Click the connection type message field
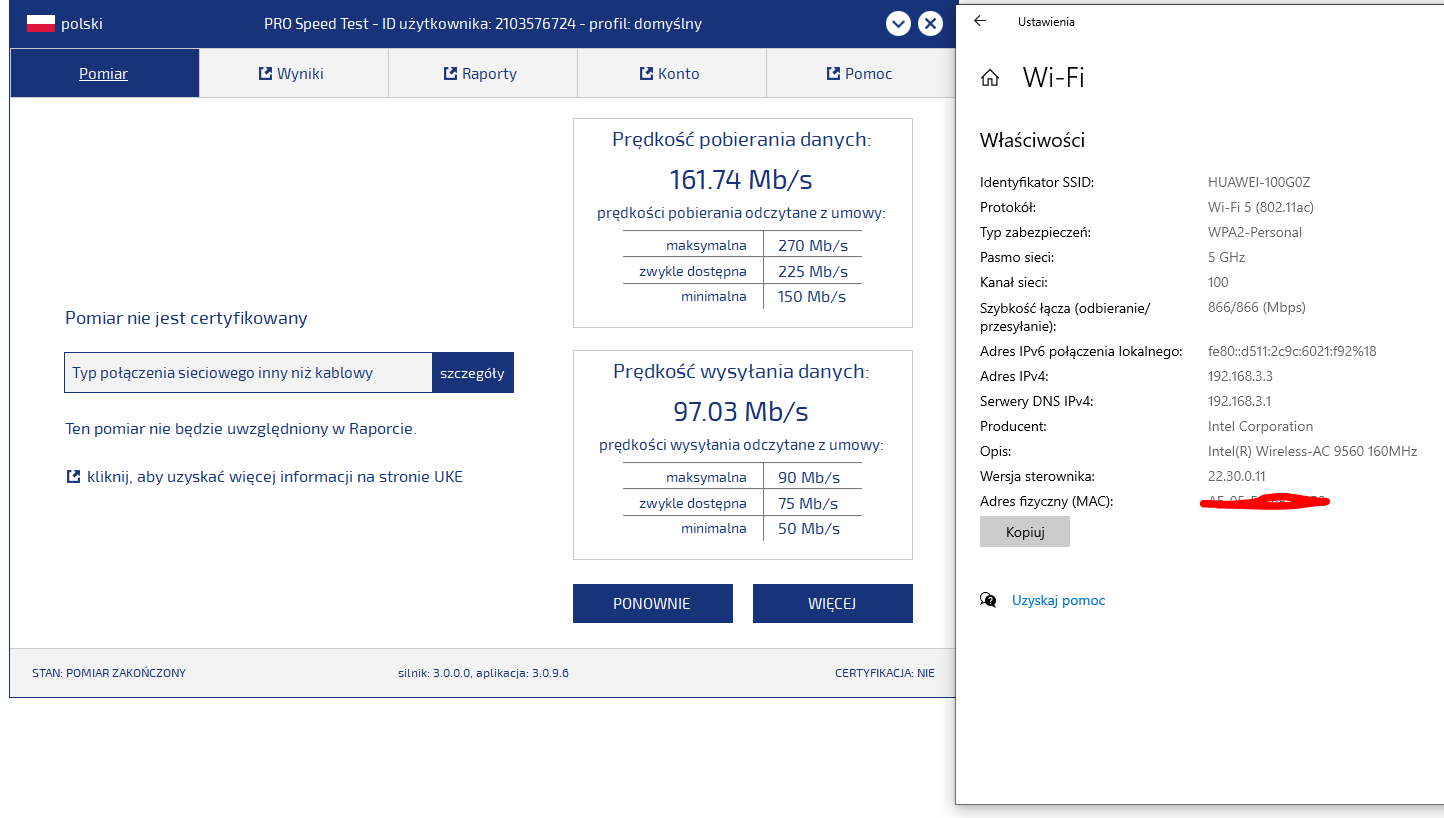The image size is (1444, 818). [x=248, y=373]
